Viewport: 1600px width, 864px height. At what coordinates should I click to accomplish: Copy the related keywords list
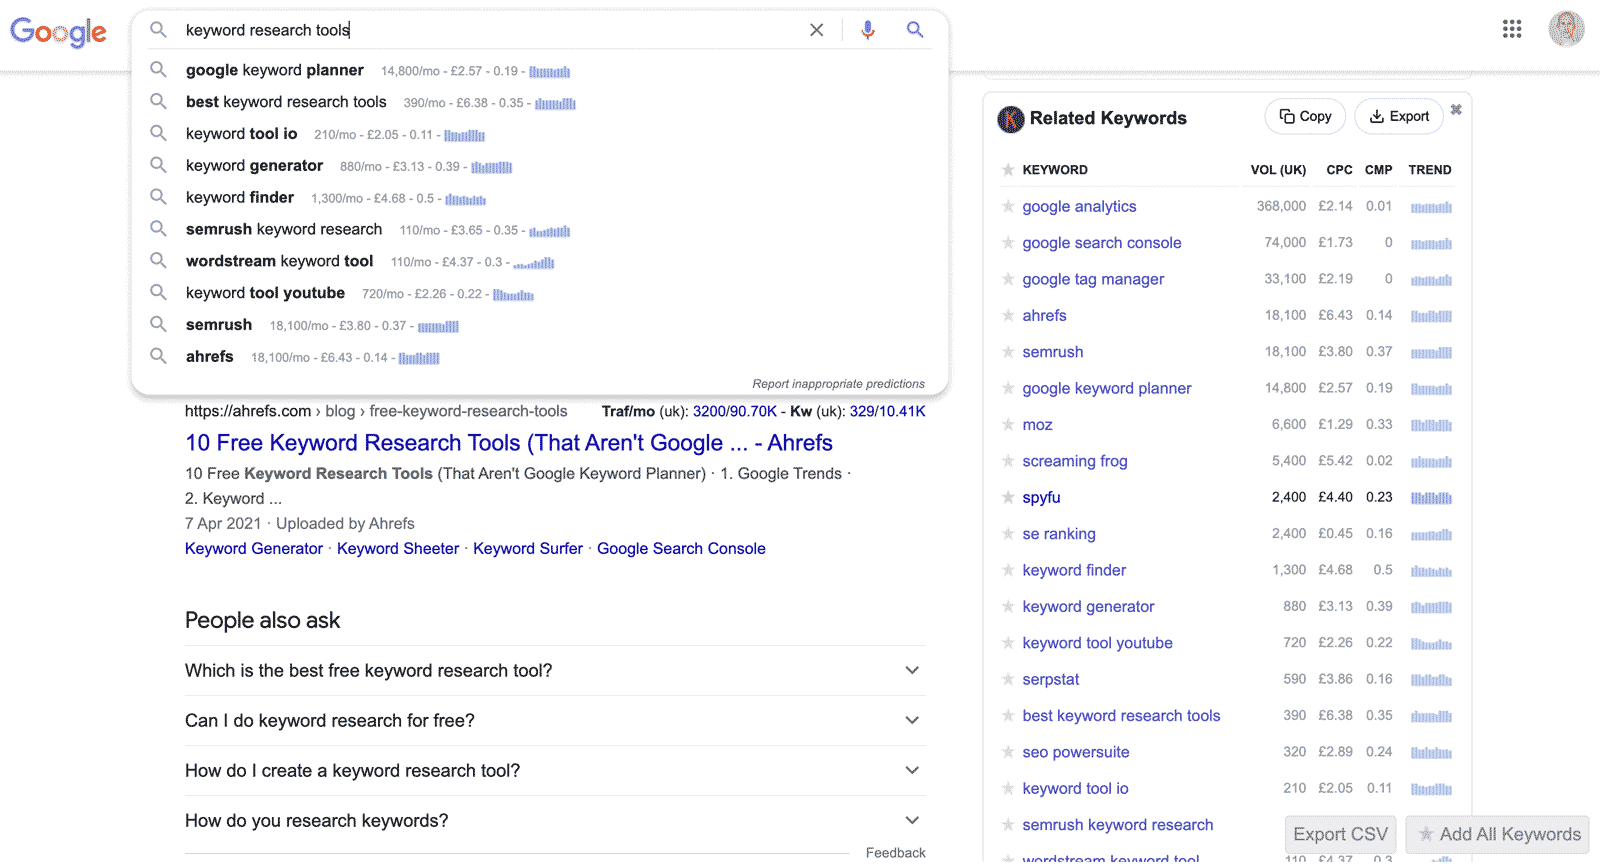coord(1305,117)
